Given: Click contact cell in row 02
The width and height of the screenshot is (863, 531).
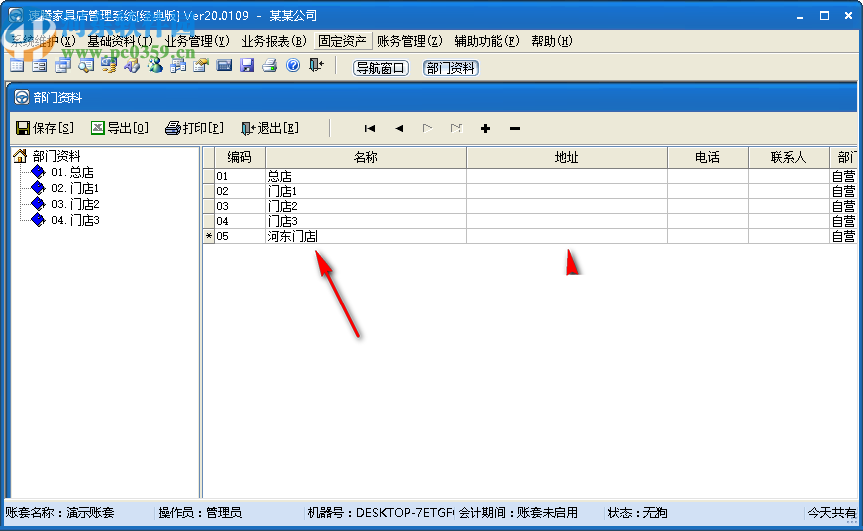Looking at the screenshot, I should [788, 191].
